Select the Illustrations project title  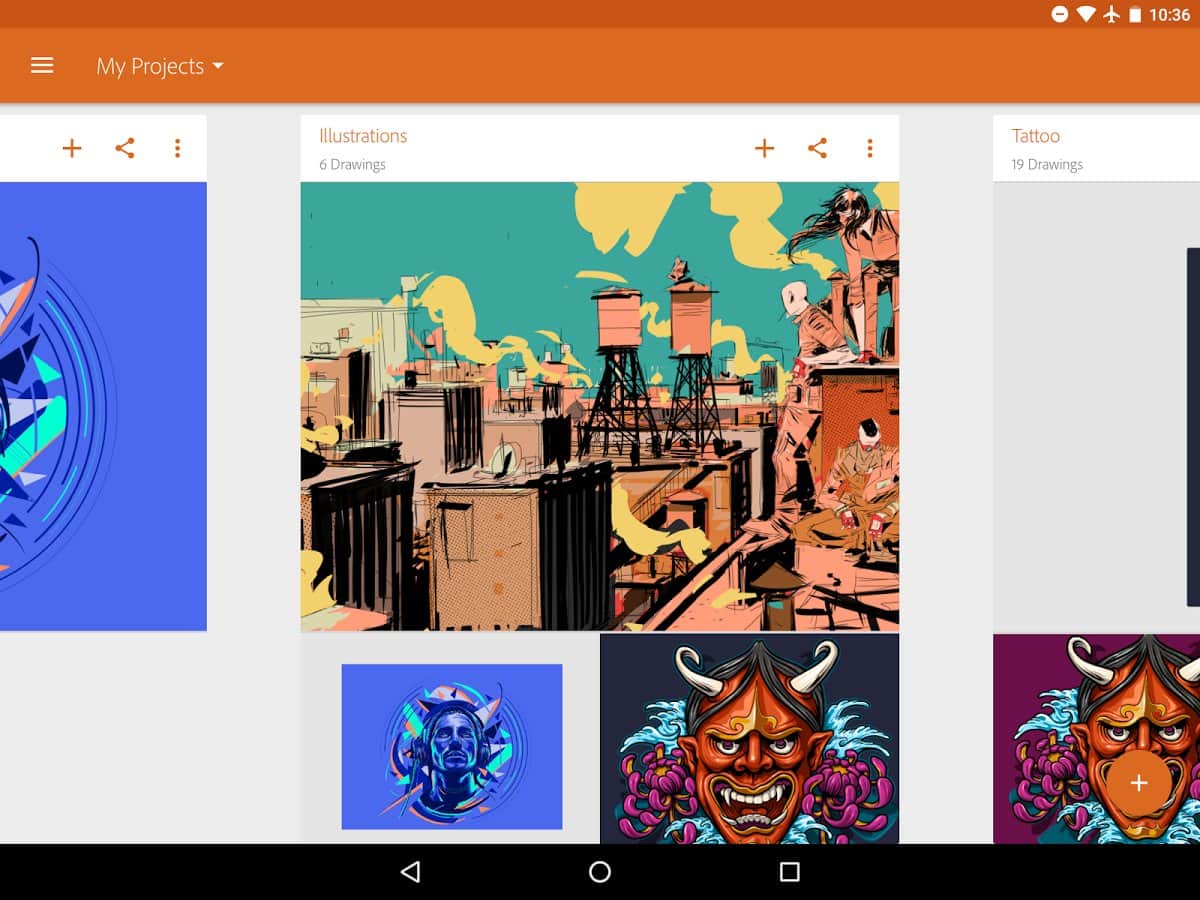point(363,136)
